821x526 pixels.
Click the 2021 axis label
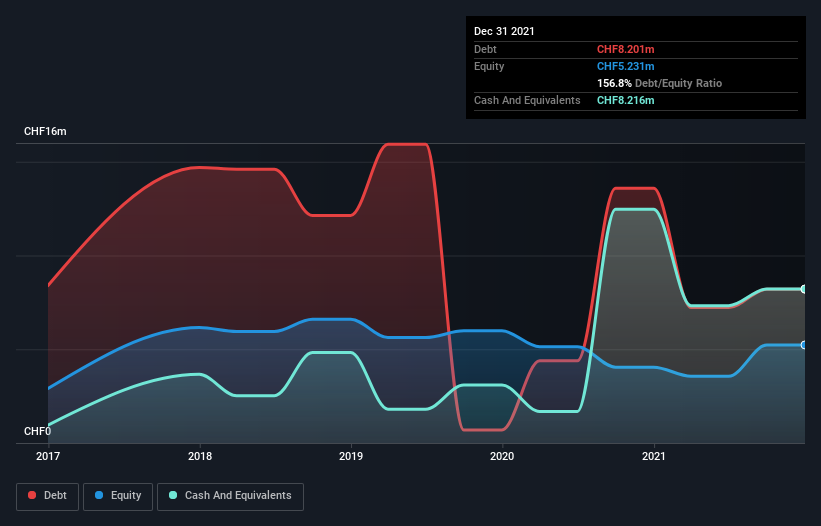654,456
